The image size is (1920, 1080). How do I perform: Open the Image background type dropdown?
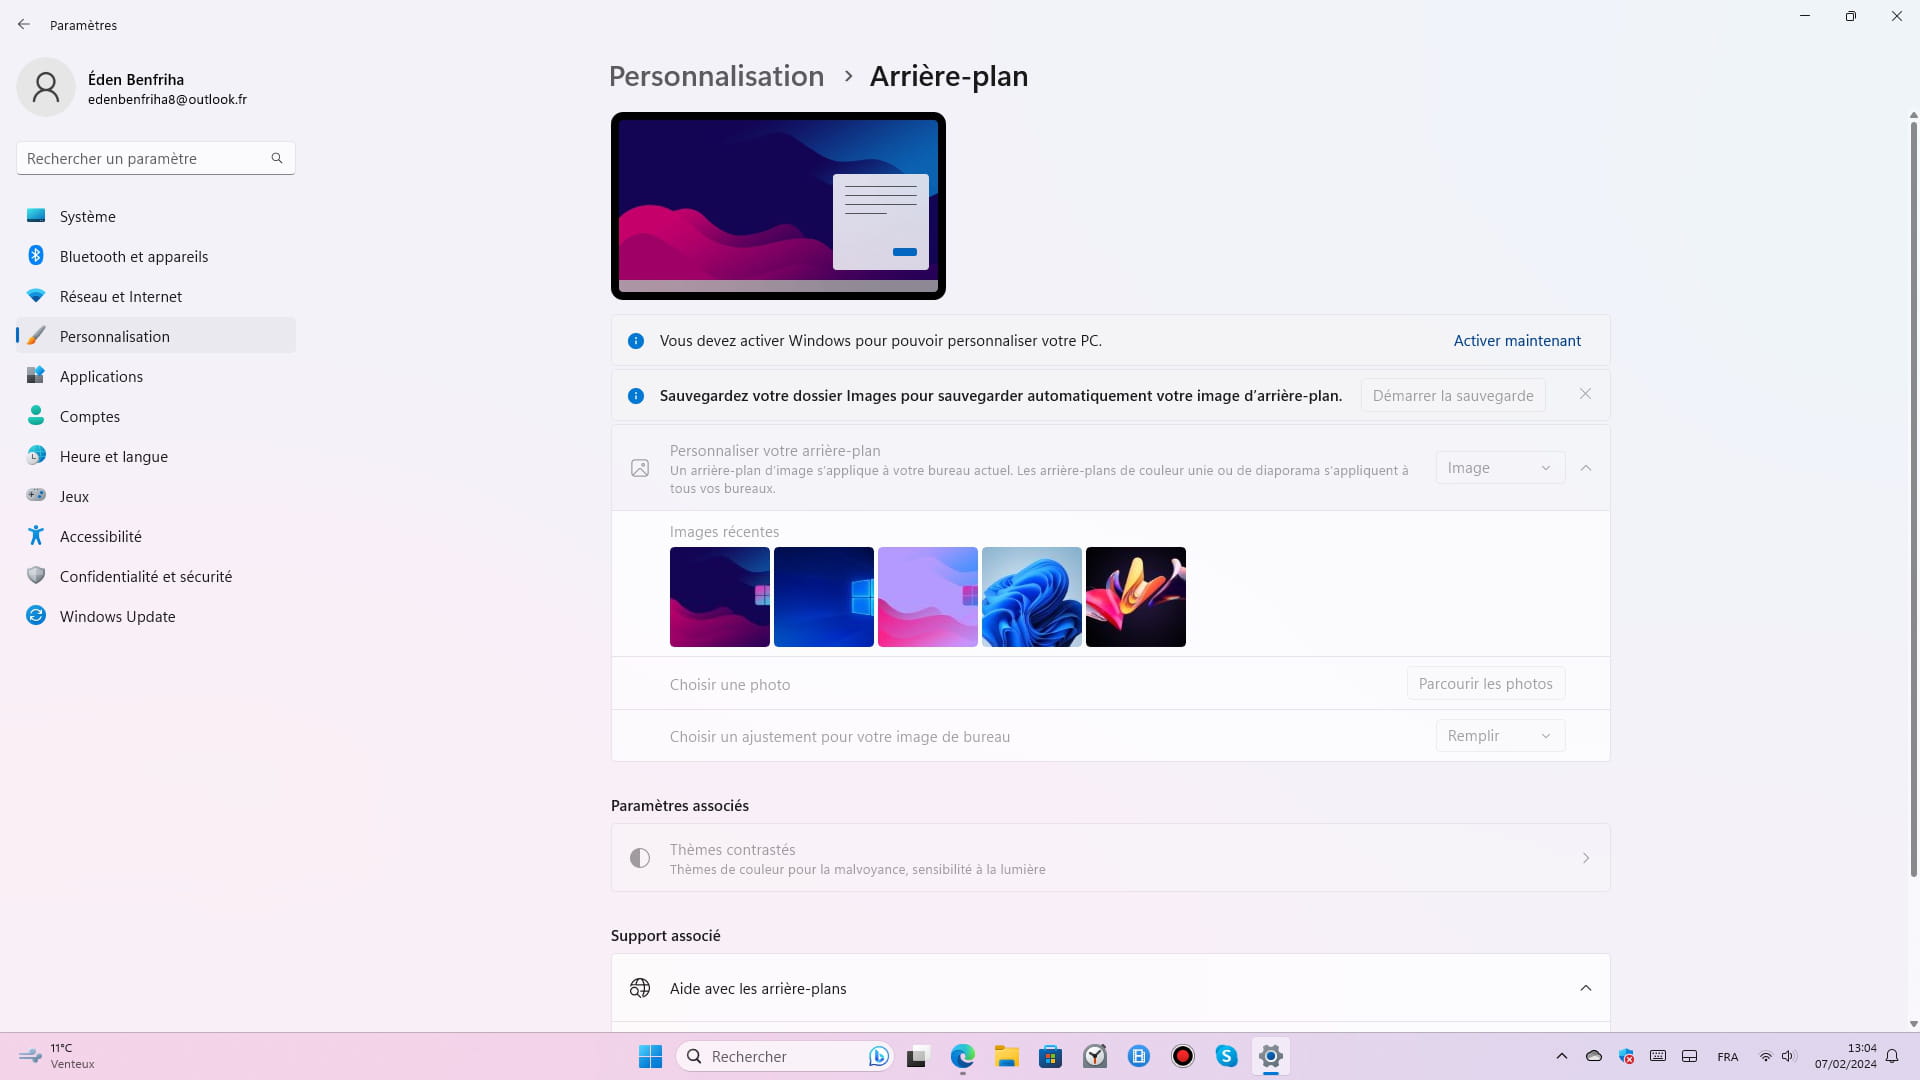point(1500,468)
